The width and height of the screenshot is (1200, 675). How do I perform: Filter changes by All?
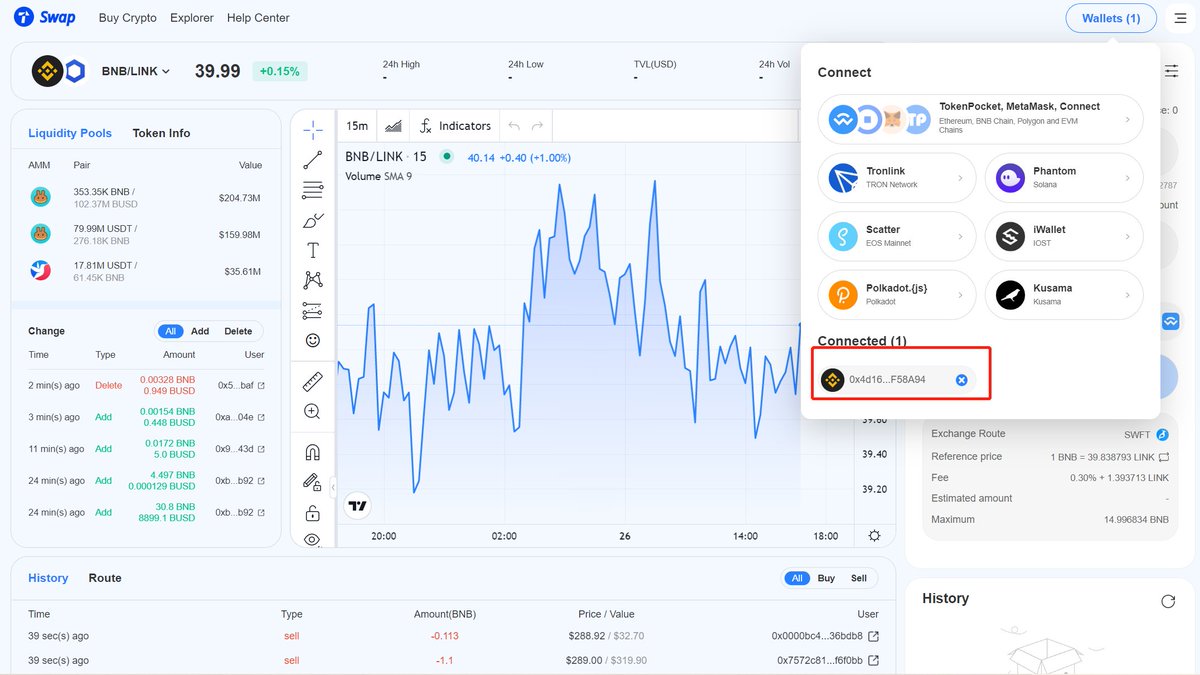(x=171, y=331)
